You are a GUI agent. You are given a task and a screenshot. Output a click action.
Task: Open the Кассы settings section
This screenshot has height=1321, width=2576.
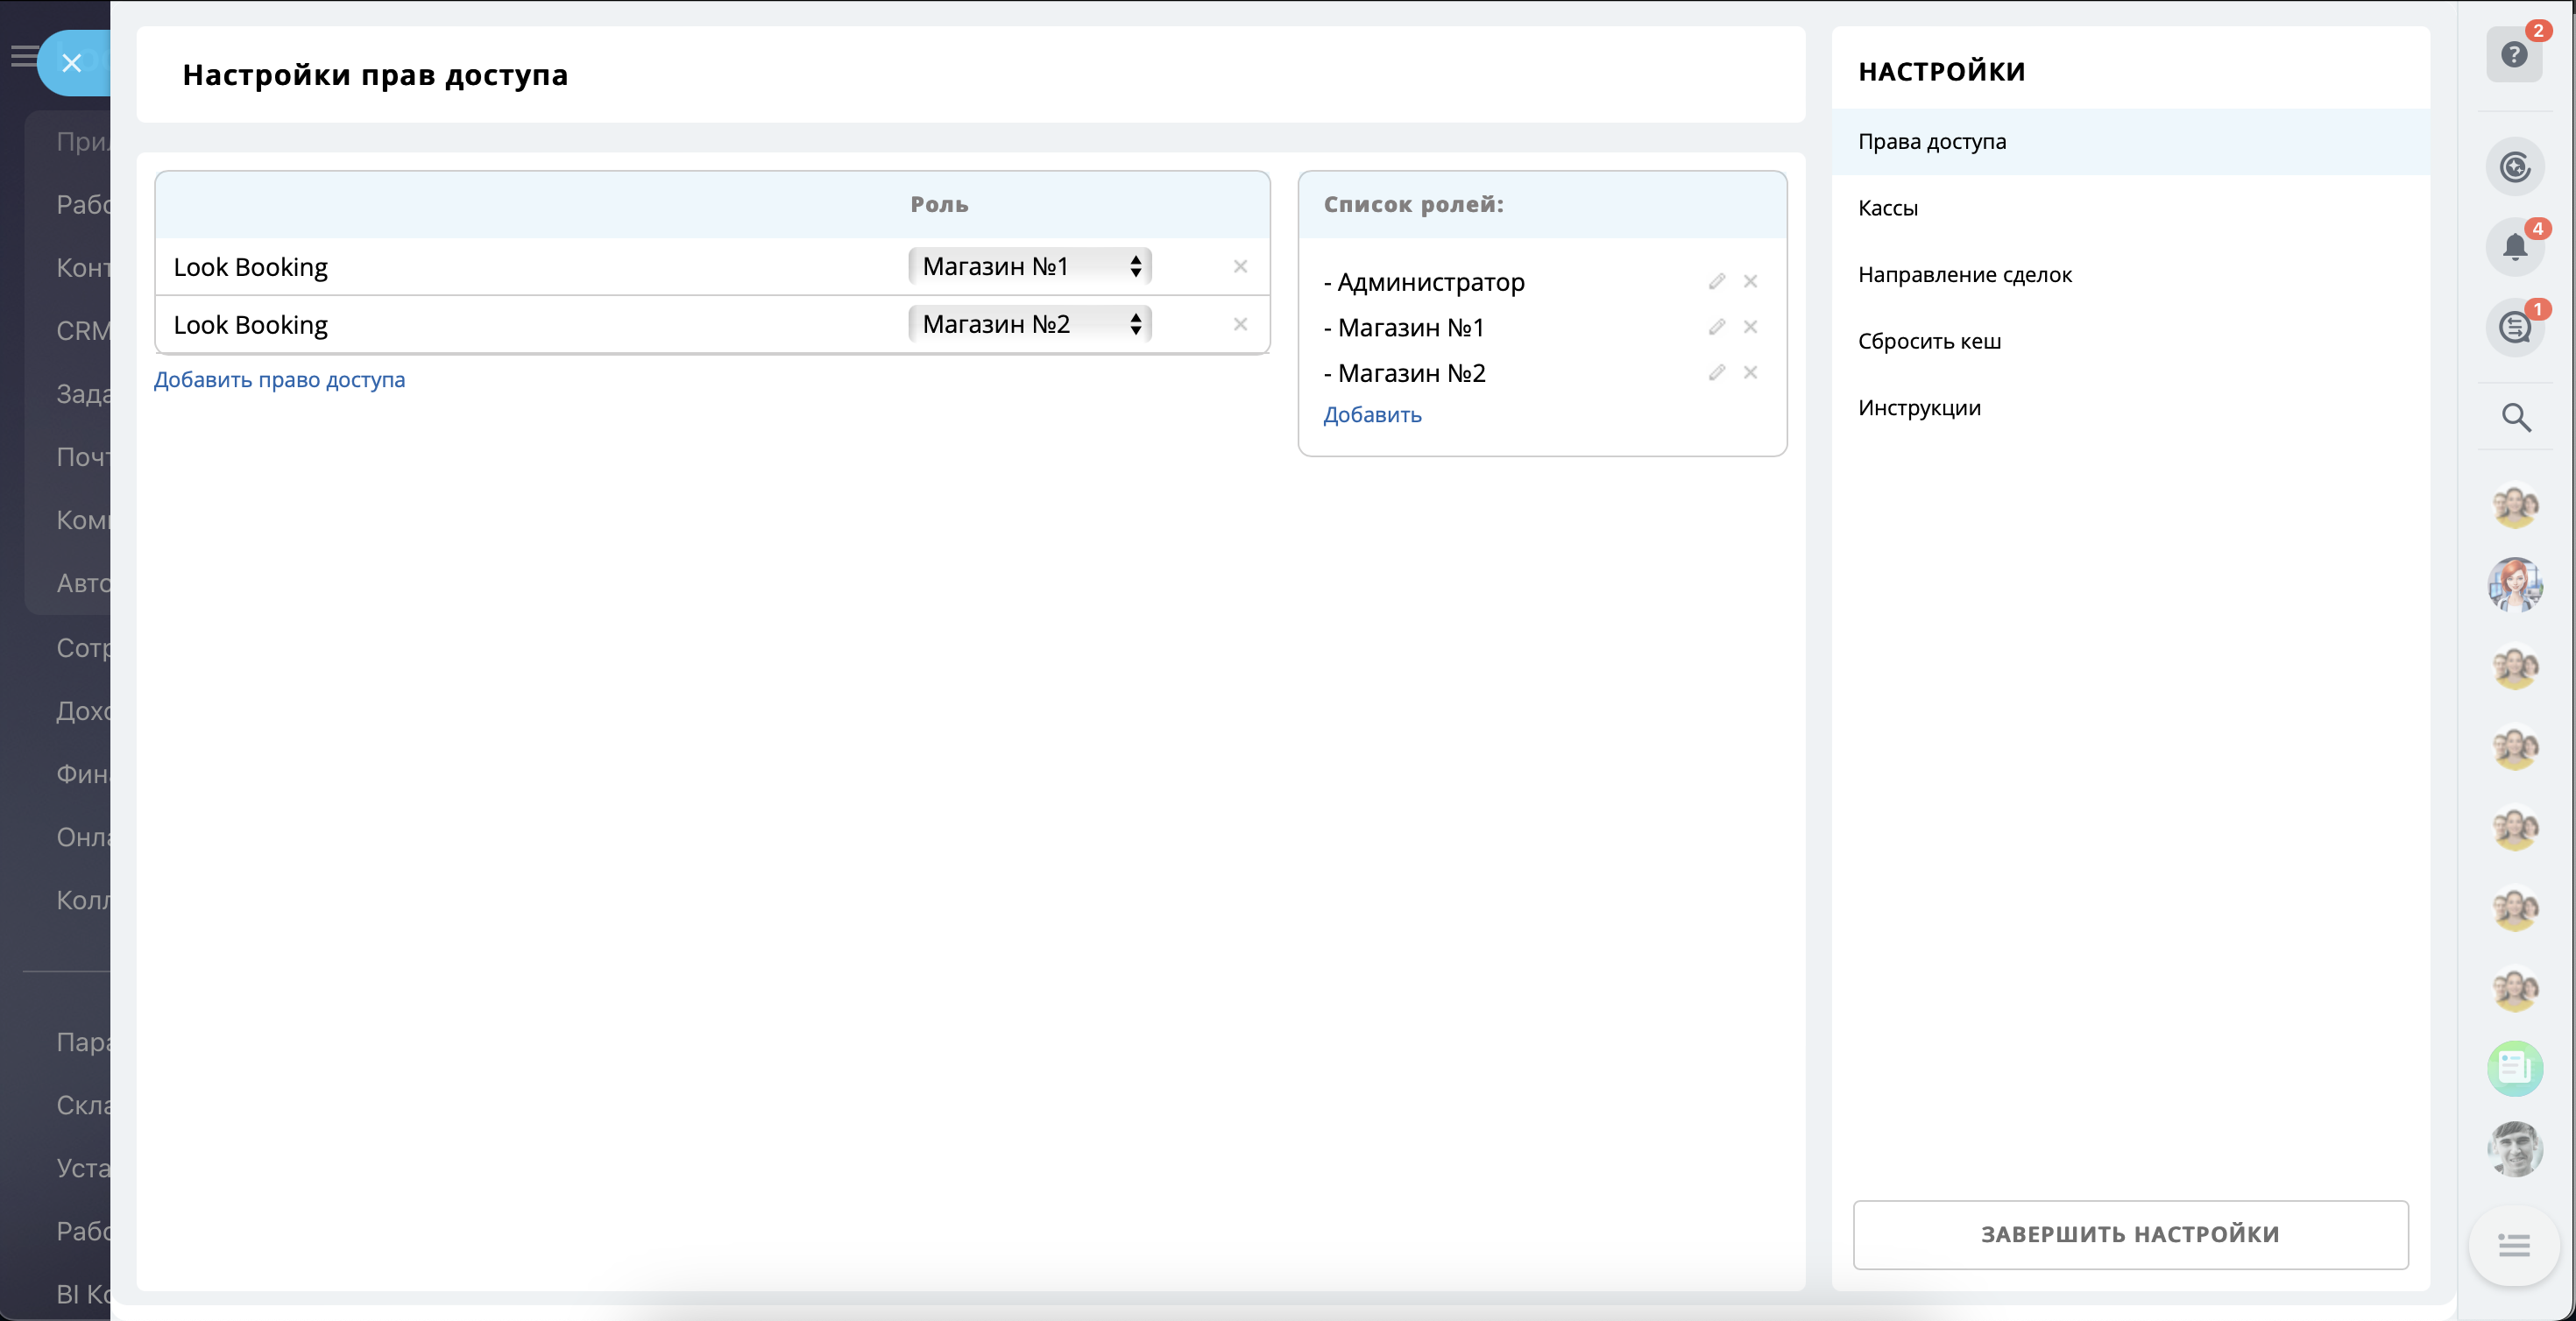1888,208
